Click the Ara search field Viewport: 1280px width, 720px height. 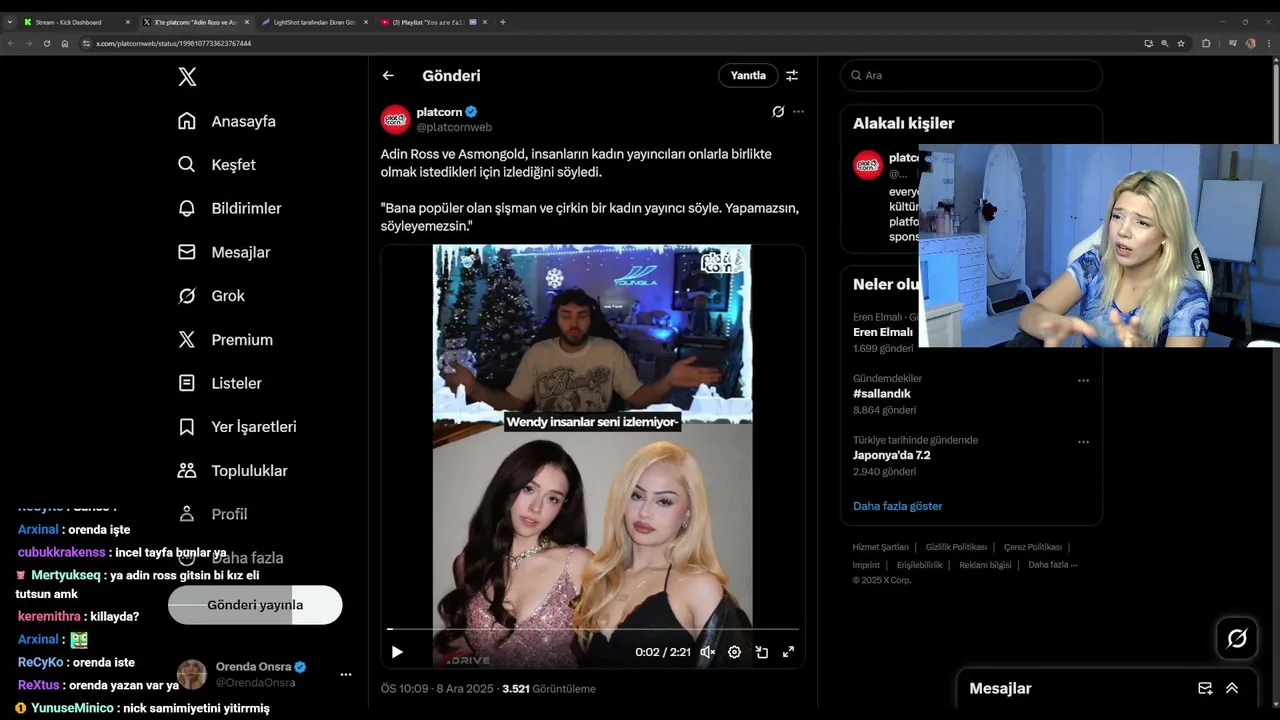(971, 75)
